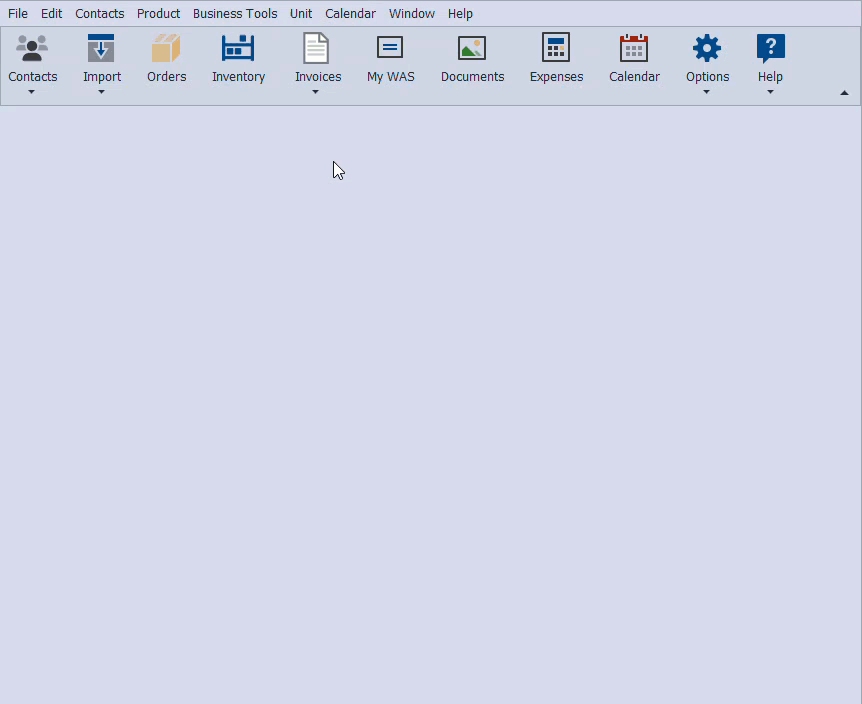
Task: Open the Calendar menu in menu bar
Action: 350,14
